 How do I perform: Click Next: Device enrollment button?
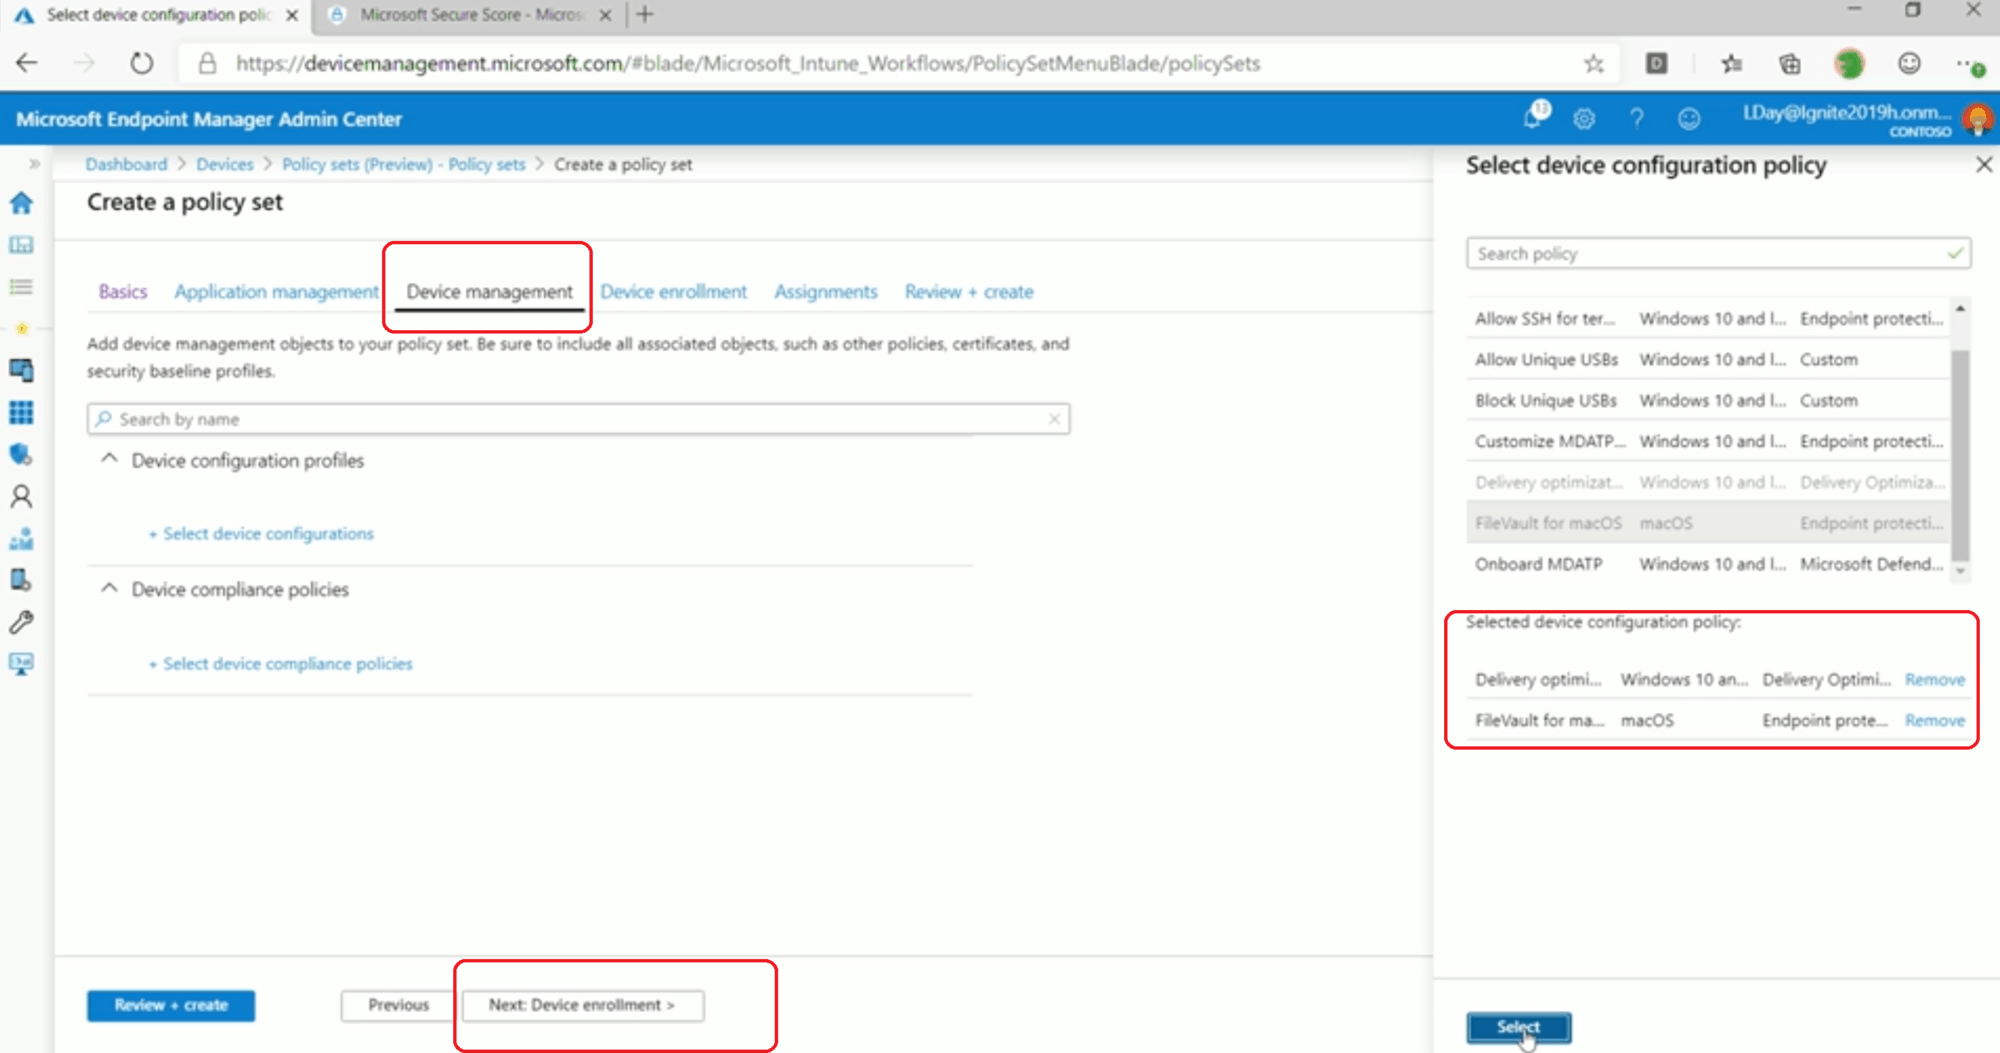pos(581,1005)
